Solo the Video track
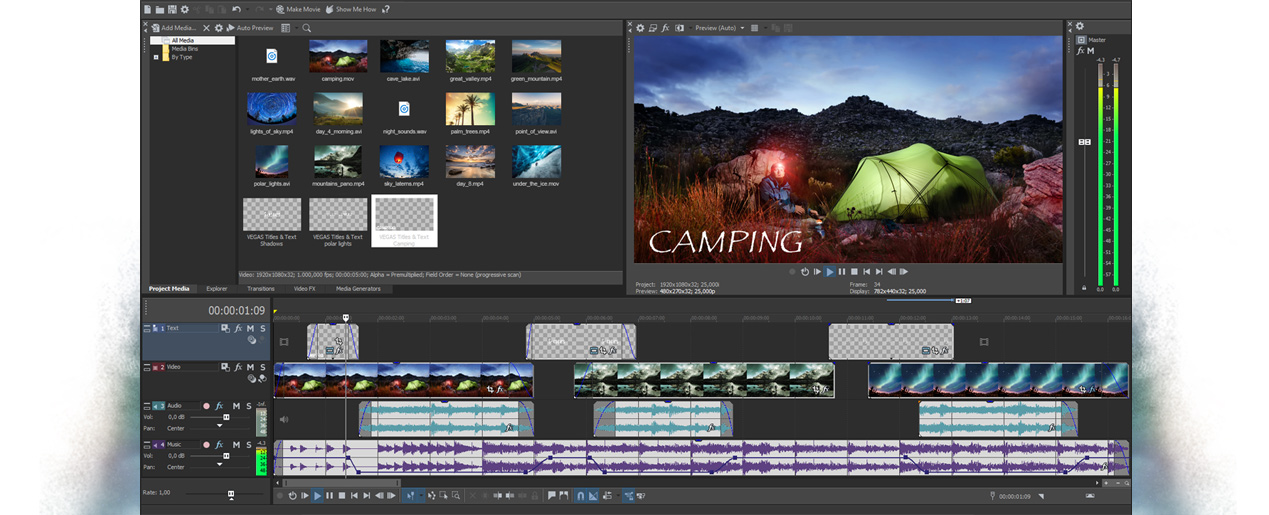 (x=263, y=367)
